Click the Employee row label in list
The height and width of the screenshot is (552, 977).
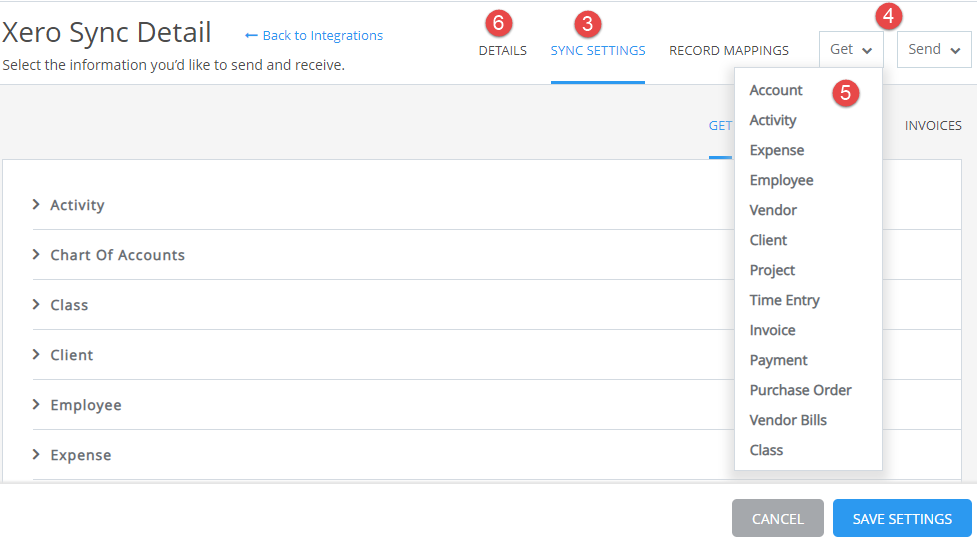pyautogui.click(x=86, y=405)
